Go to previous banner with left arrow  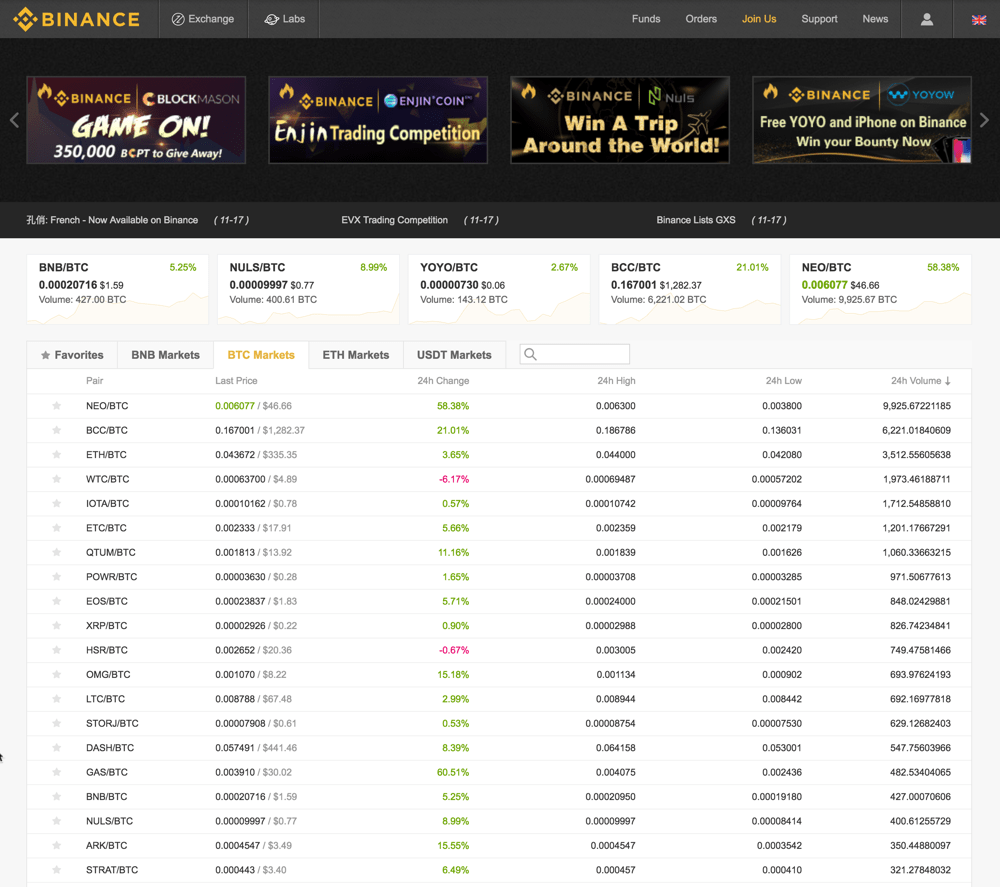[x=14, y=120]
